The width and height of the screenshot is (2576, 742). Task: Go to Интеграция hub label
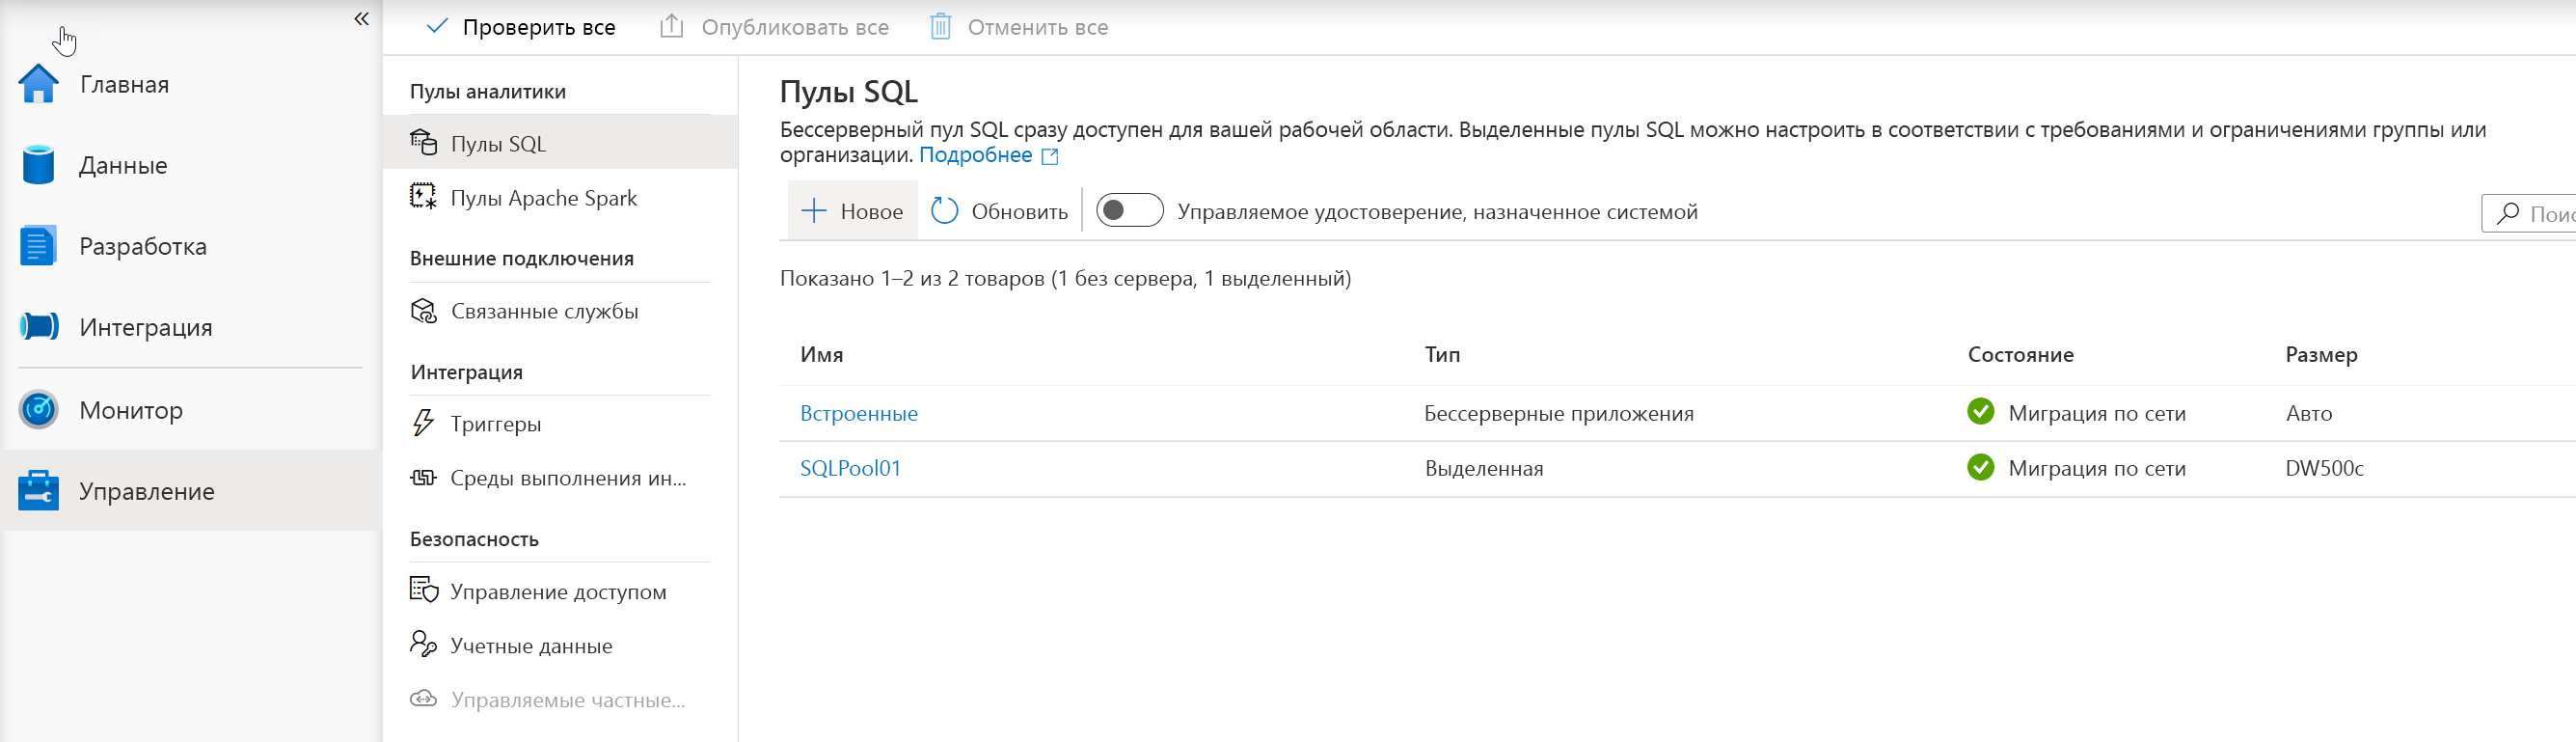(146, 328)
